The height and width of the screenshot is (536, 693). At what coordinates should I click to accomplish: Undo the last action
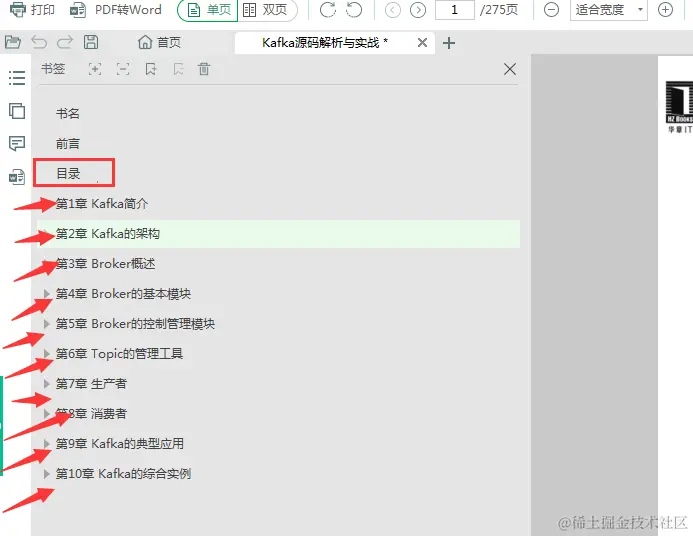39,42
